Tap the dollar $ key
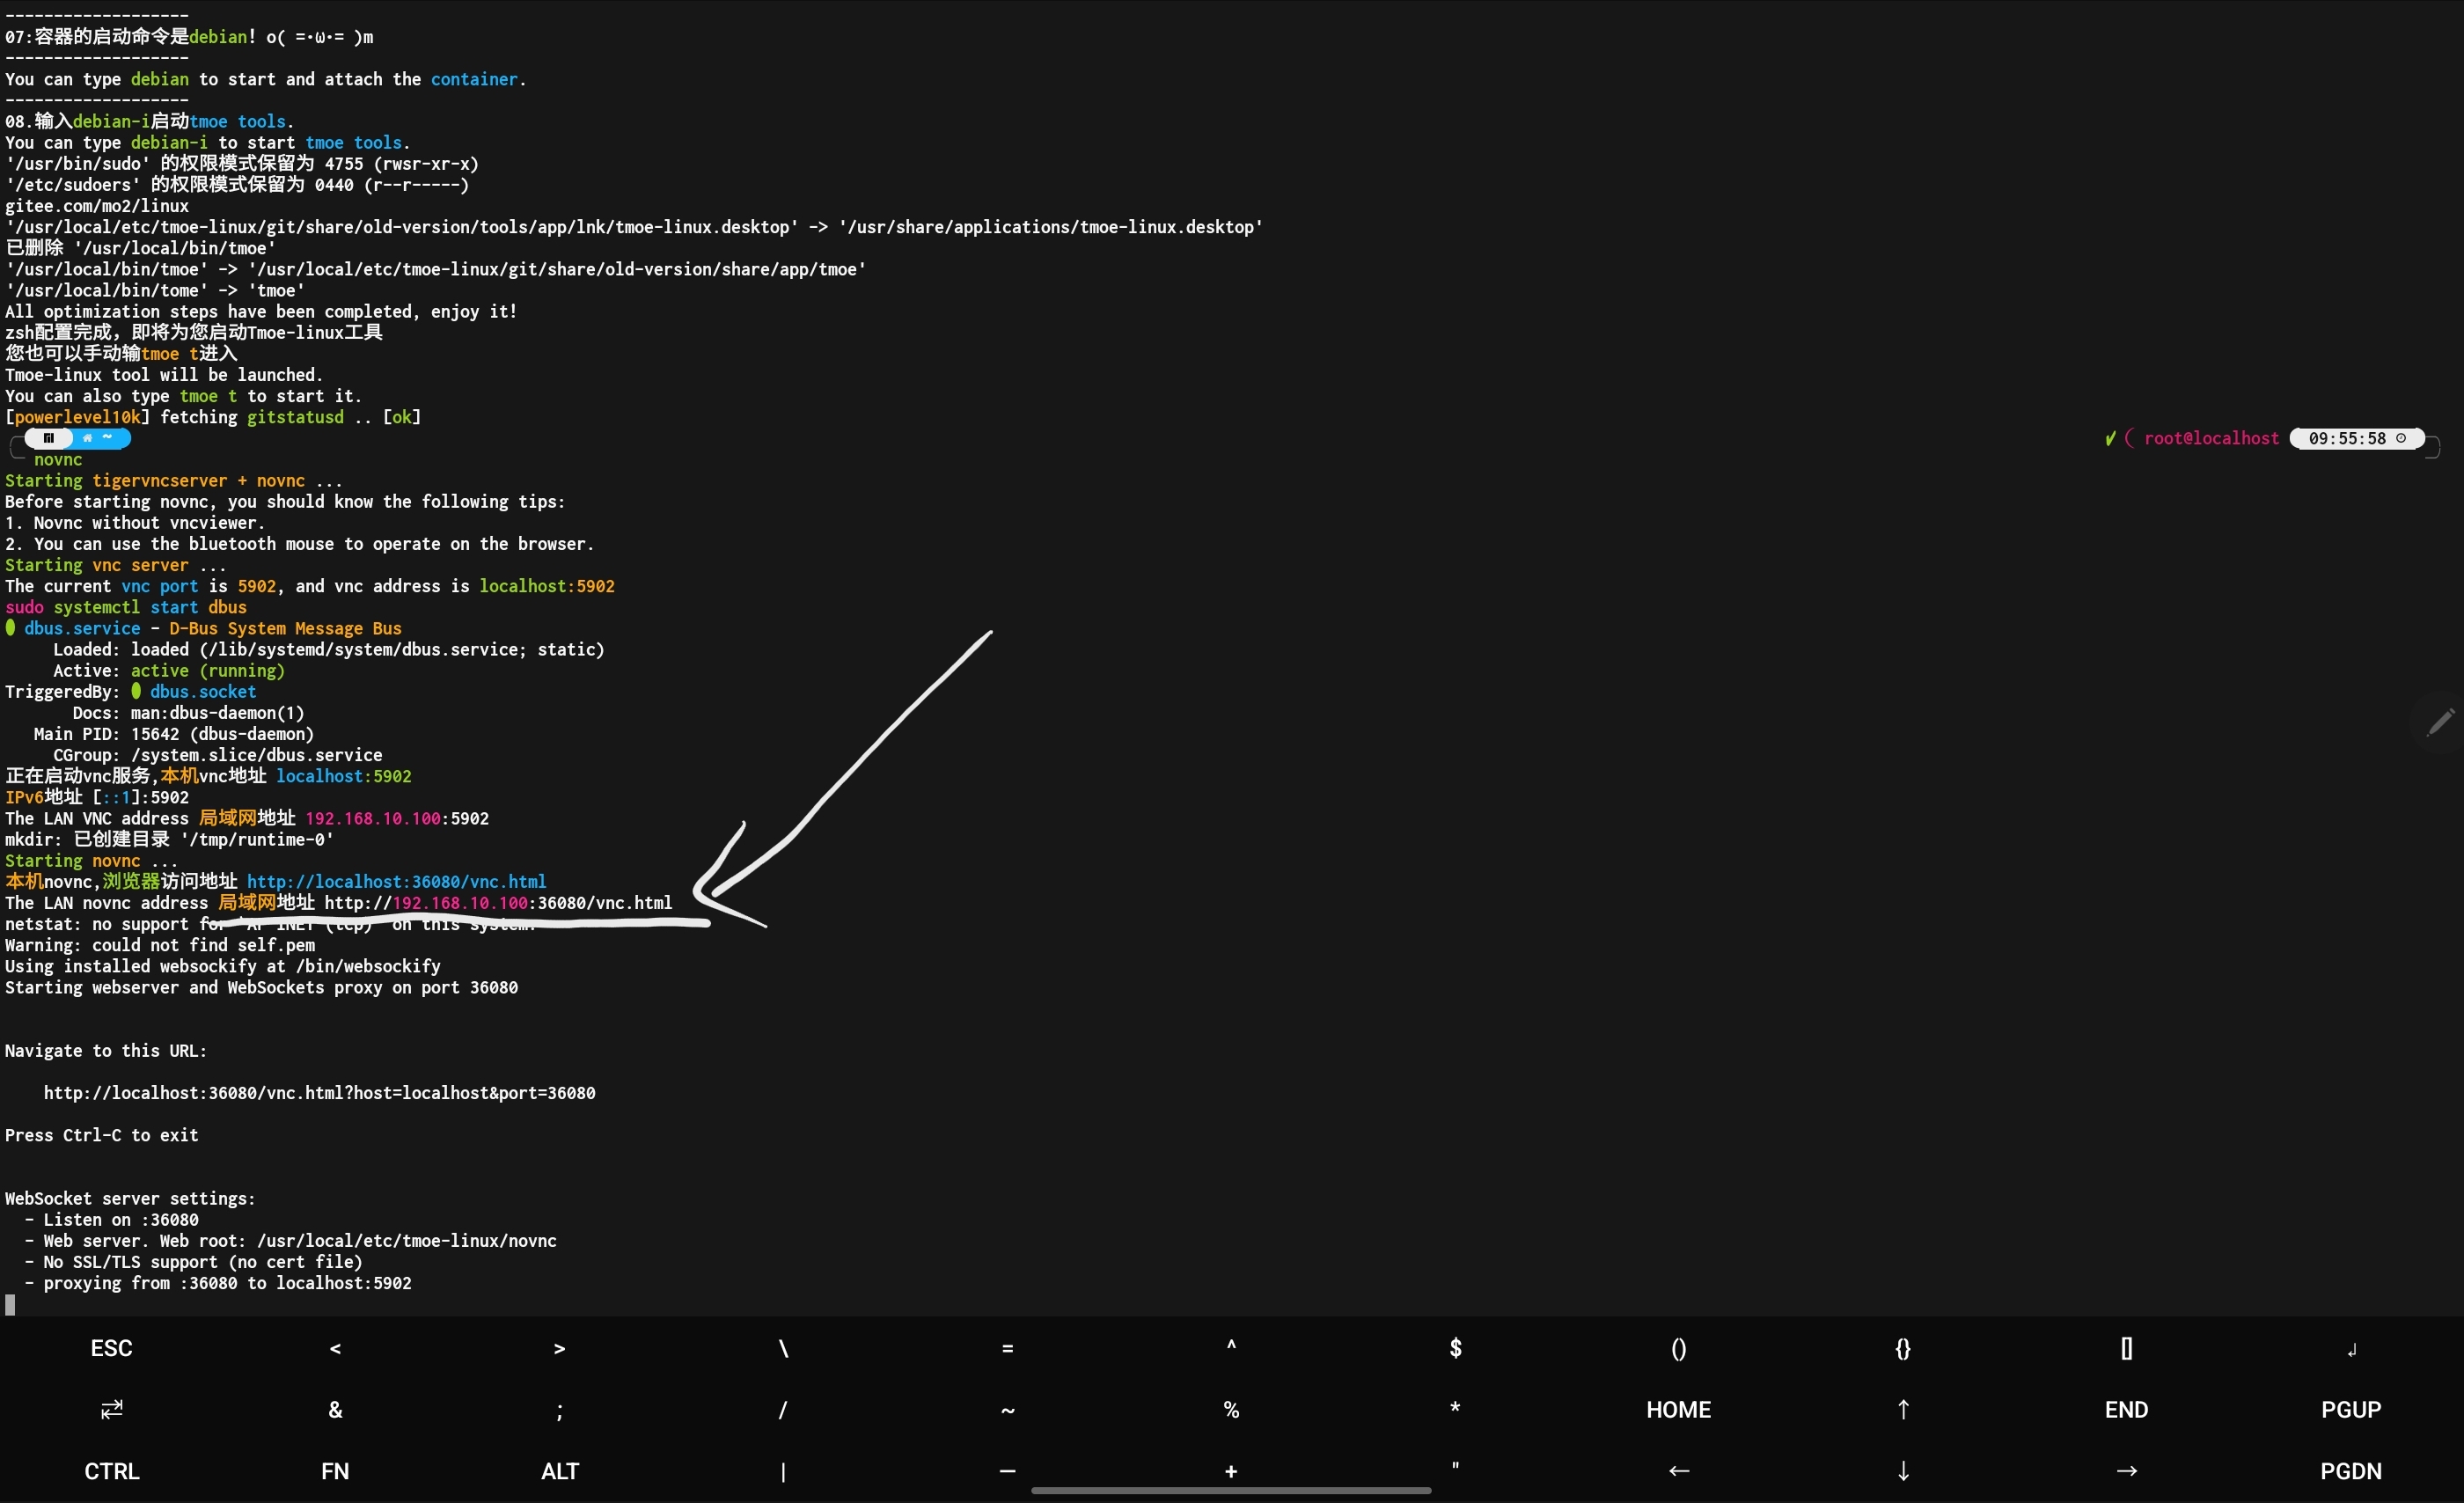This screenshot has height=1503, width=2464. click(1455, 1348)
